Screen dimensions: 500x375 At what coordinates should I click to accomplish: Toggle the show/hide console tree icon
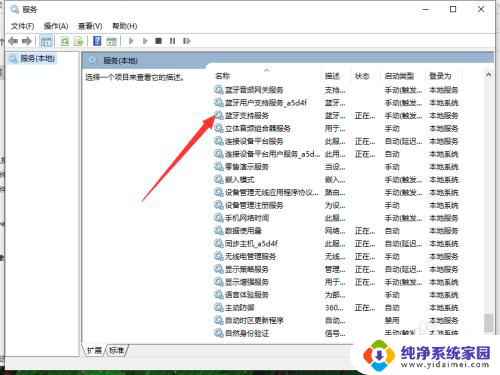(46, 41)
